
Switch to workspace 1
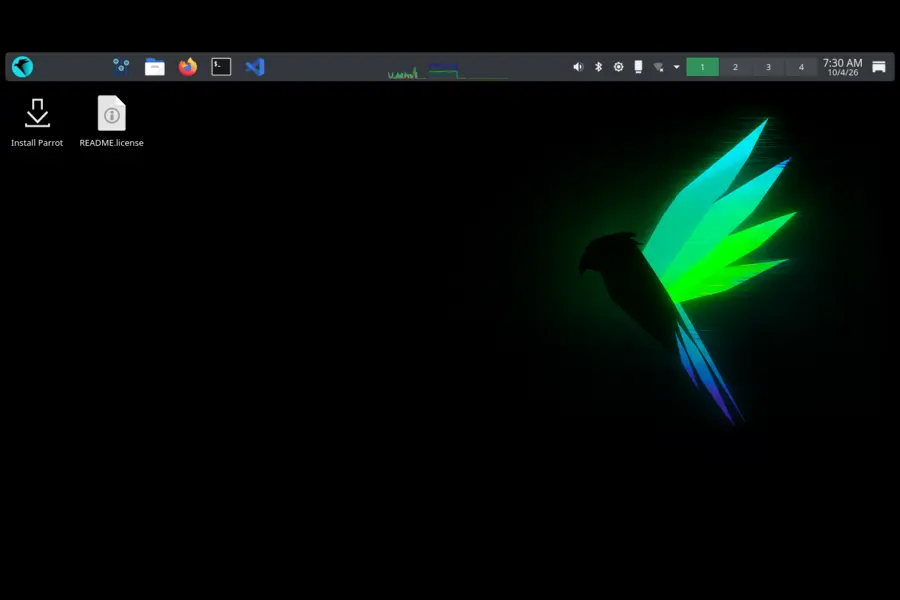[x=703, y=67]
